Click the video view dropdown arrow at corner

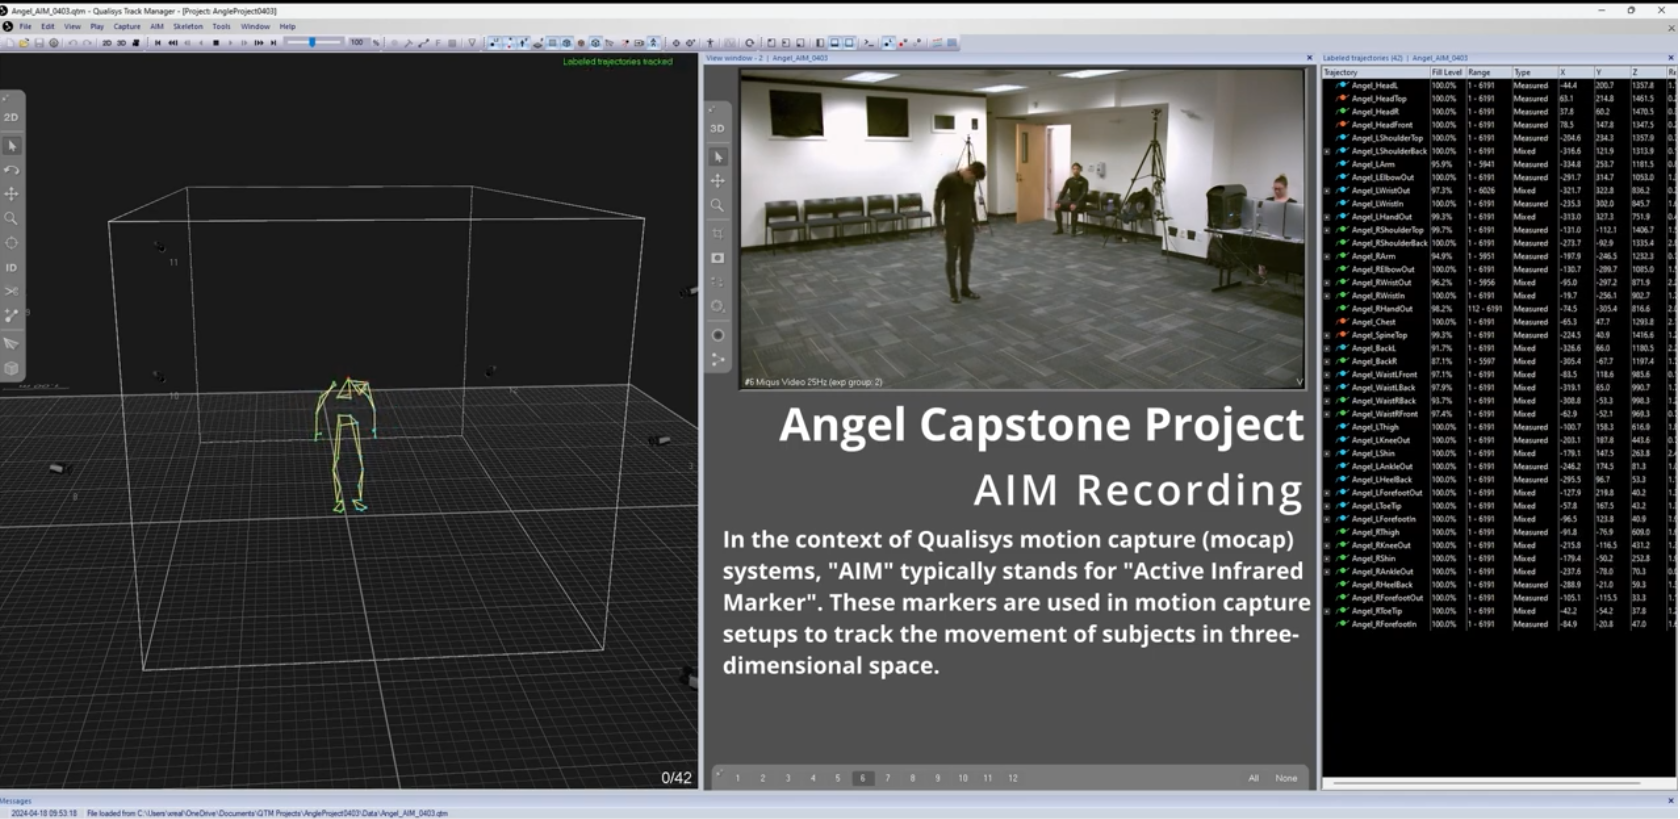[1299, 382]
